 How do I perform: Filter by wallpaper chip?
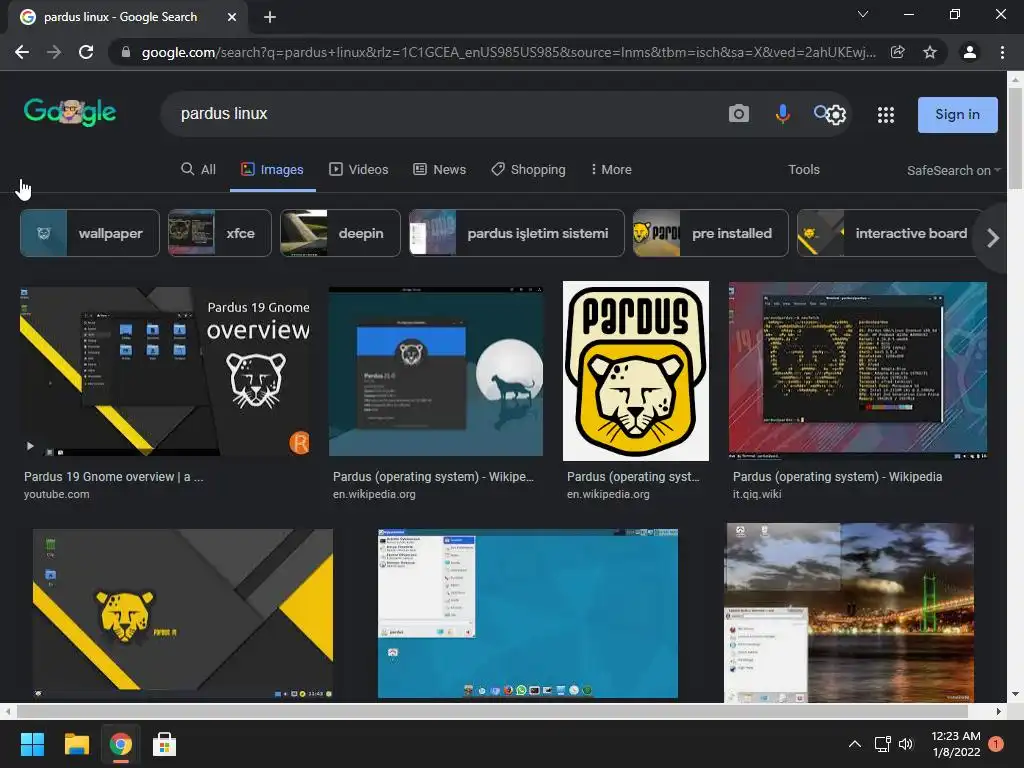(x=90, y=233)
